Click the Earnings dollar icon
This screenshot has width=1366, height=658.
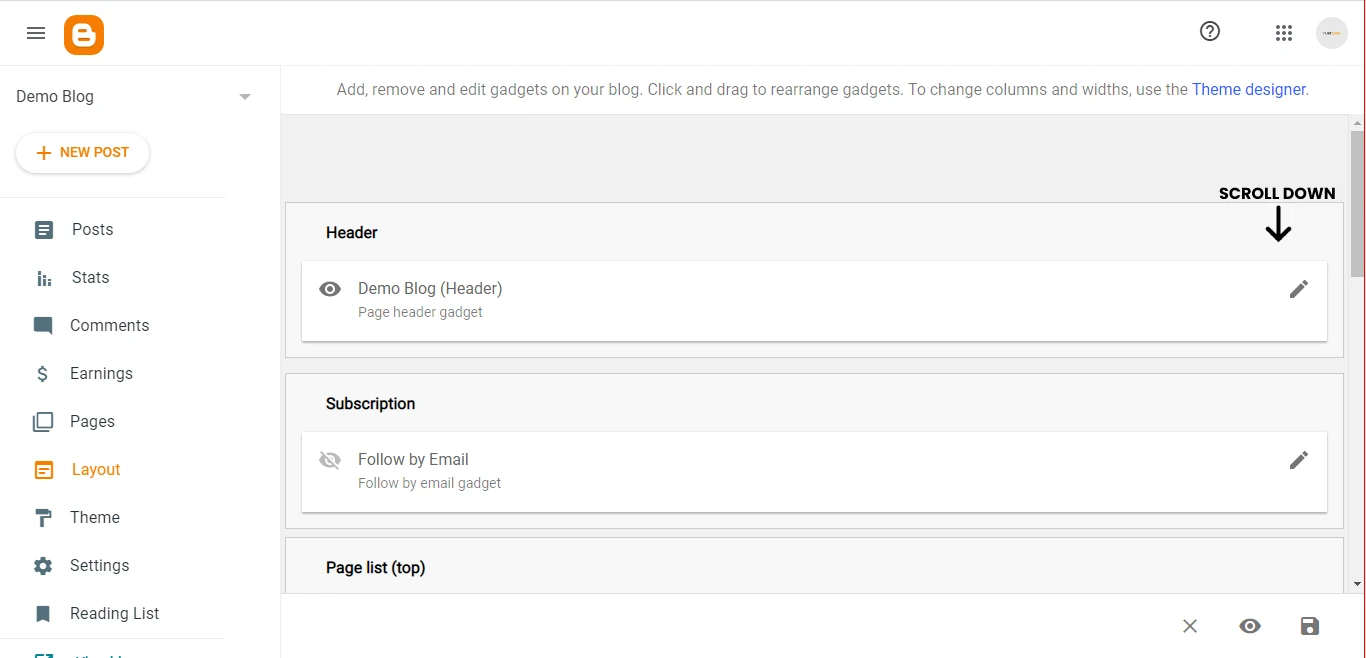point(42,373)
